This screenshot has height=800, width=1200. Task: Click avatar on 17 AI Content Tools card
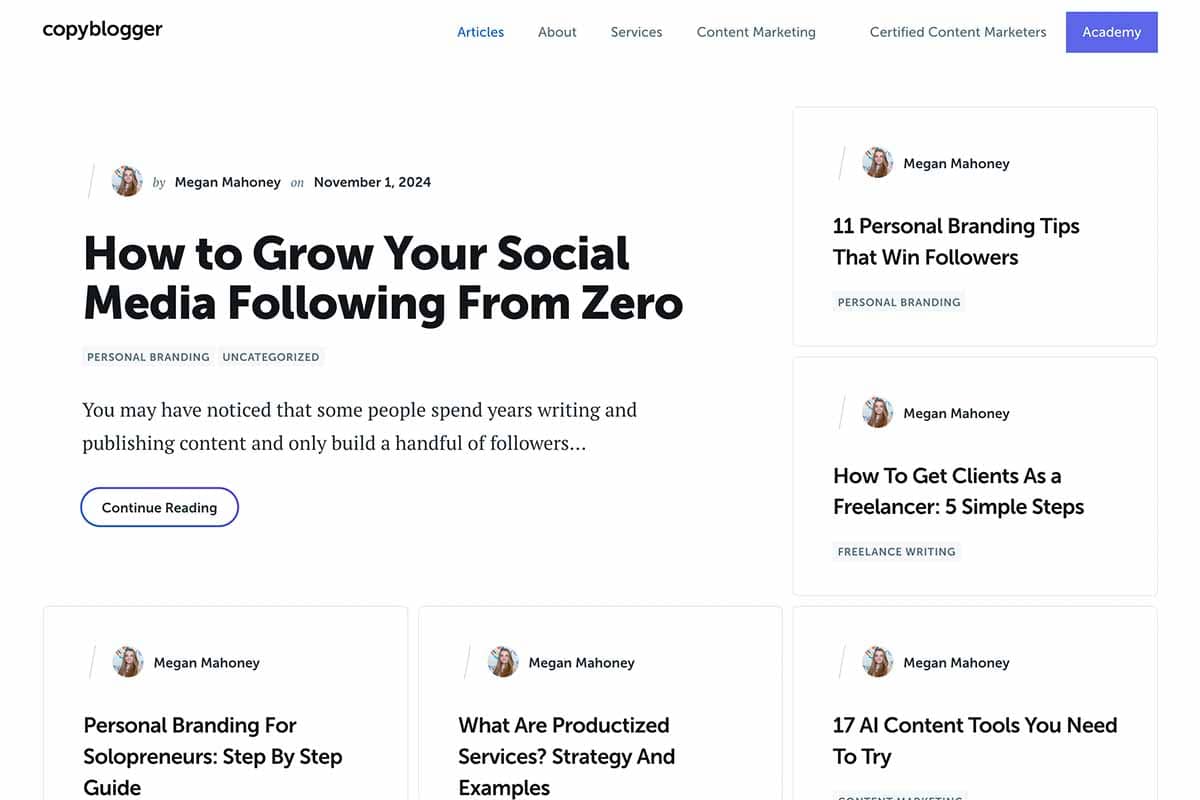point(877,662)
